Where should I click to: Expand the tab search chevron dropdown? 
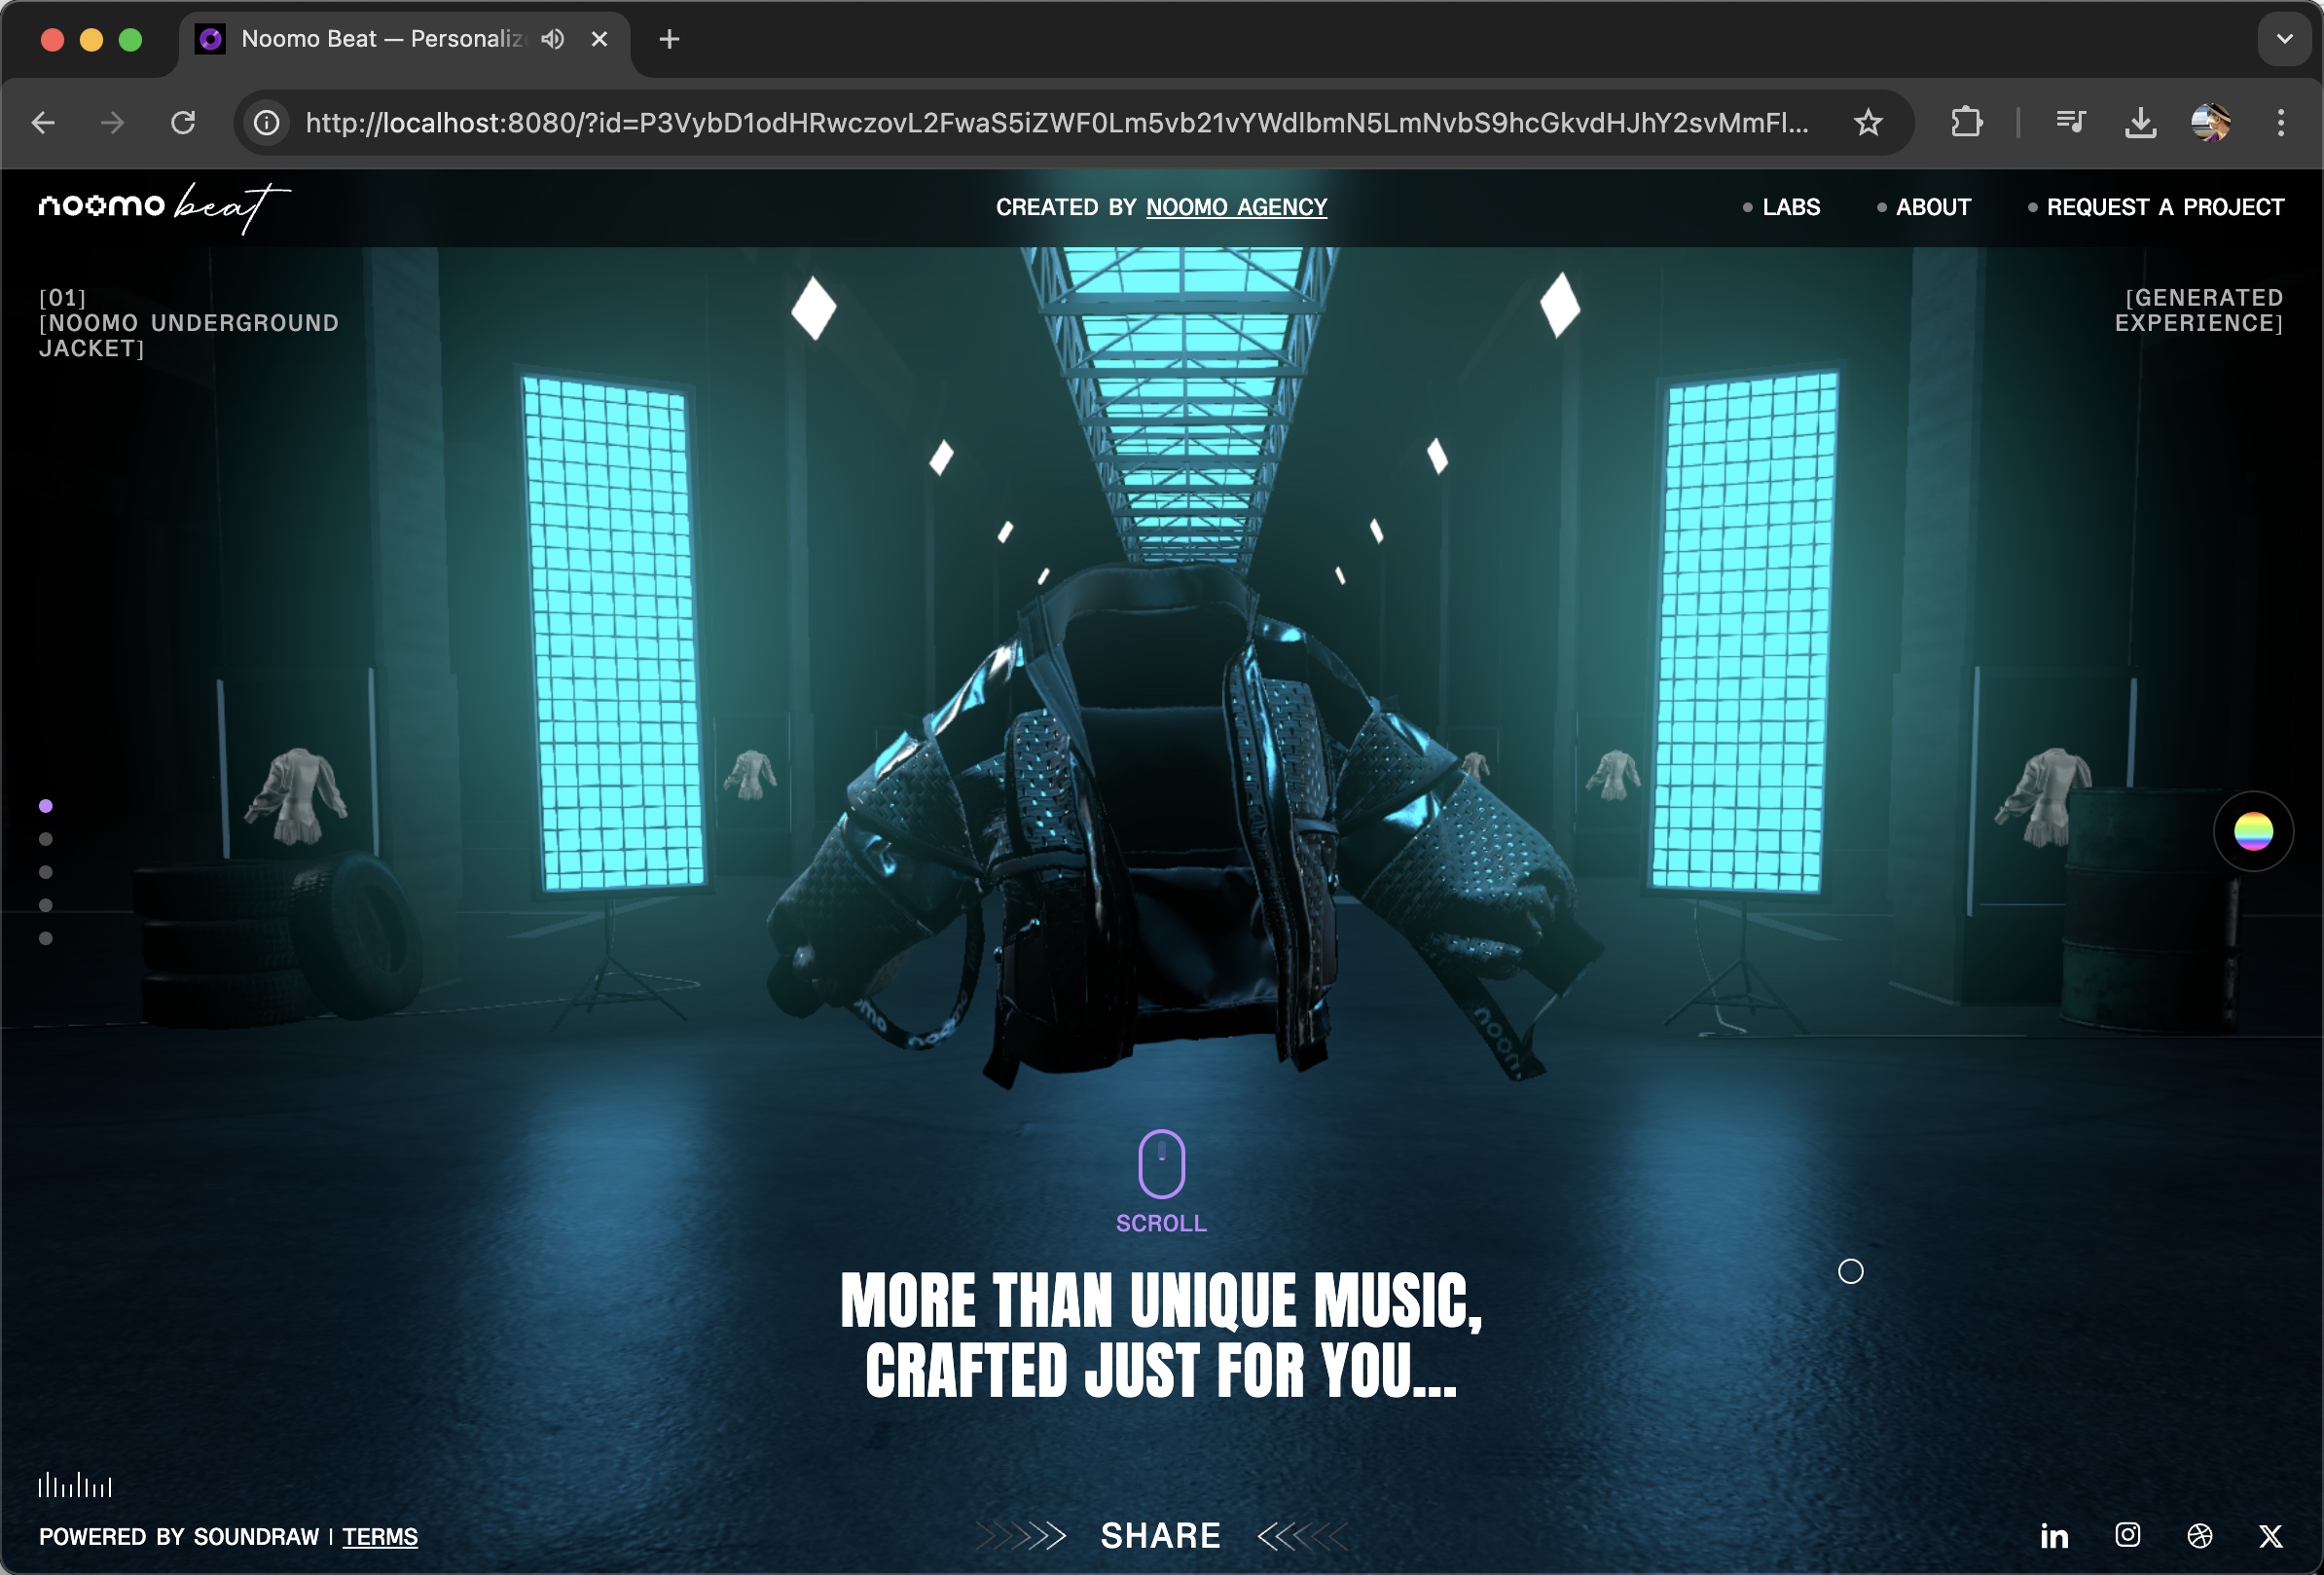tap(2284, 39)
